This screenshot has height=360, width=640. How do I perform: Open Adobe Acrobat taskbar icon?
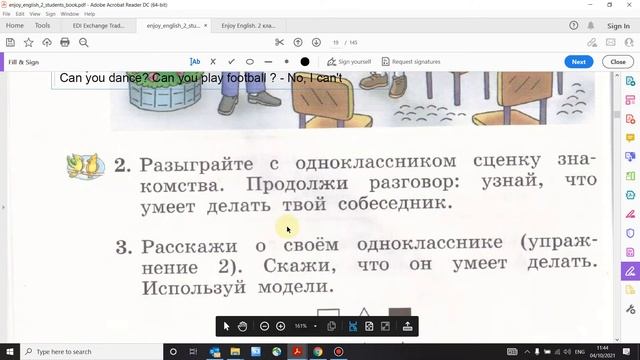[x=297, y=351]
